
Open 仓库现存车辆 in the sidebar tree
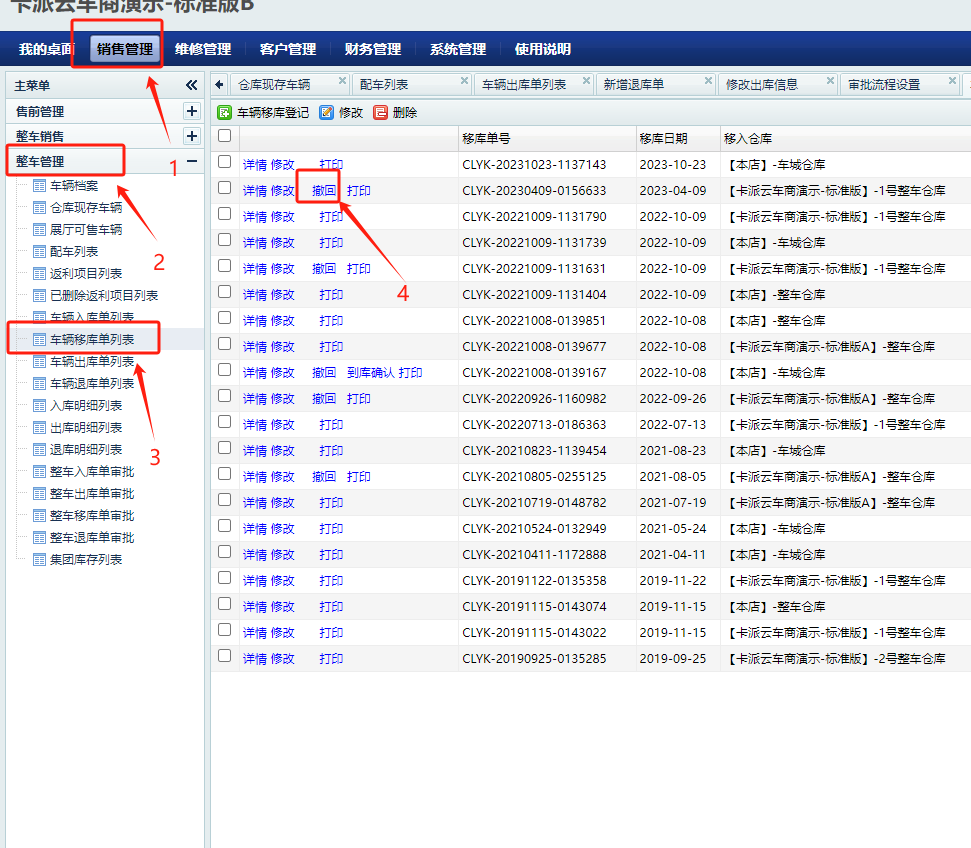tap(86, 208)
